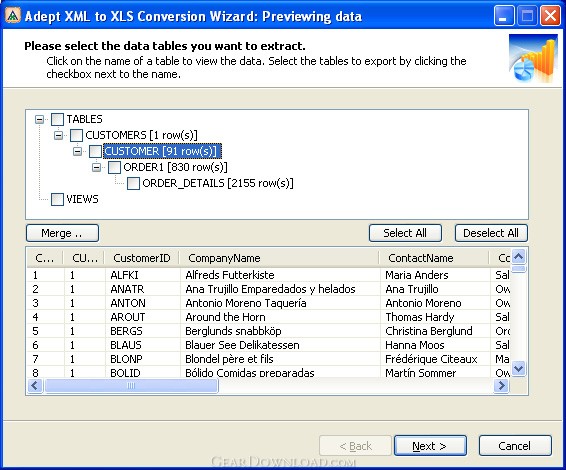Click the horizontal scrollbar right arrow
Image resolution: width=566 pixels, height=470 pixels.
(501, 386)
